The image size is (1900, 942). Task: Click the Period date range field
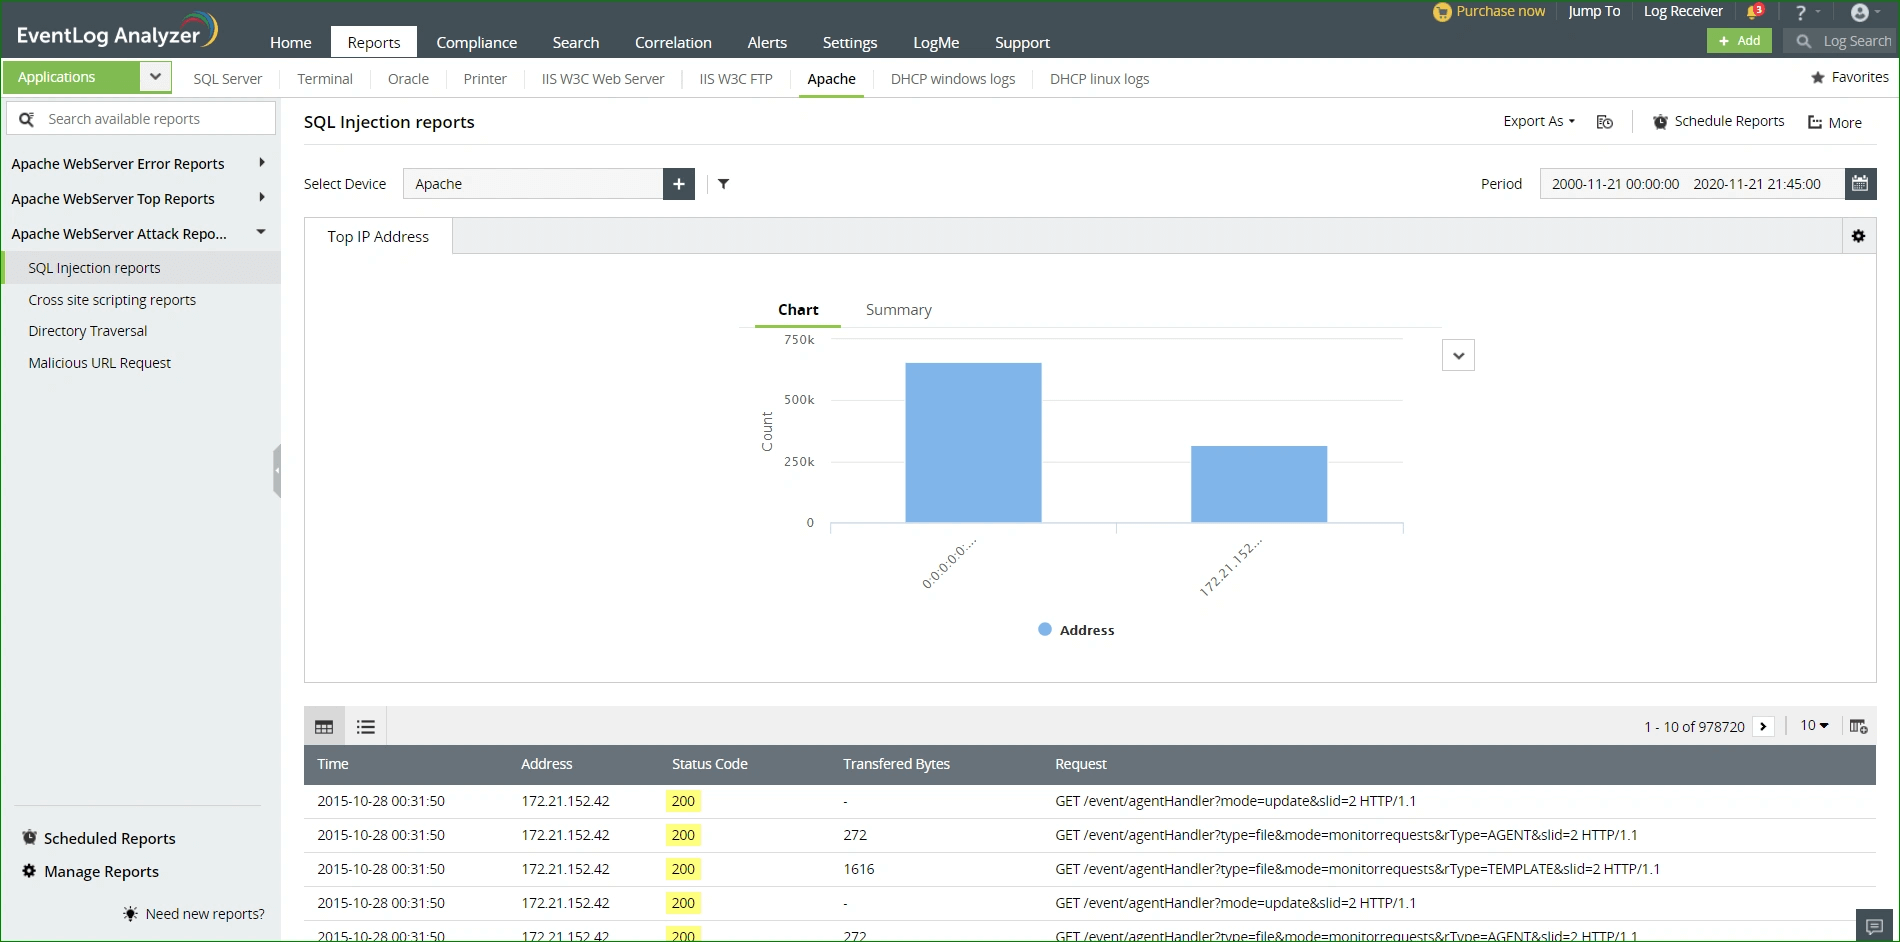[x=1692, y=184]
